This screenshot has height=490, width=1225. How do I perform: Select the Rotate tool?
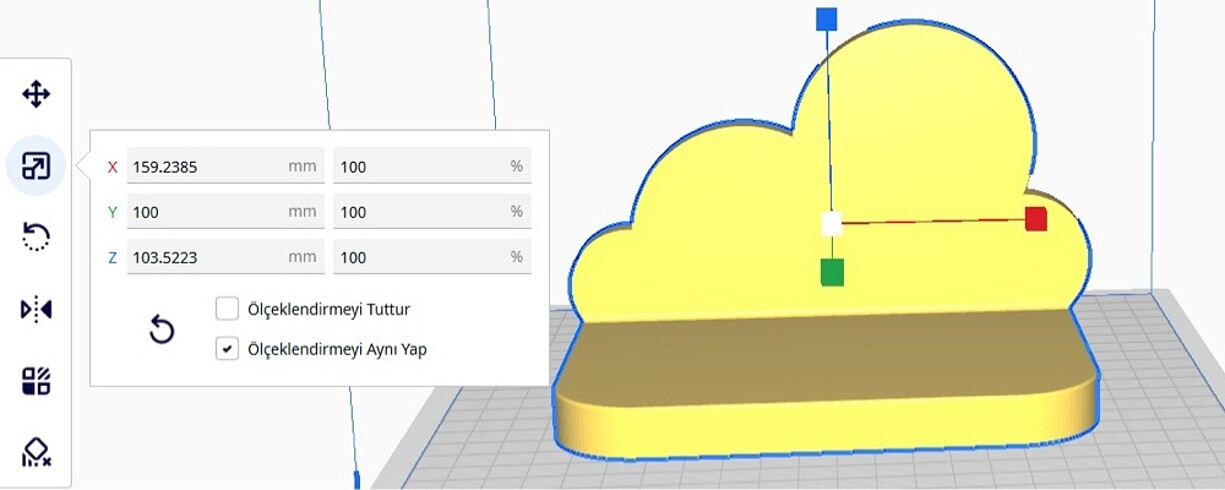tap(36, 237)
